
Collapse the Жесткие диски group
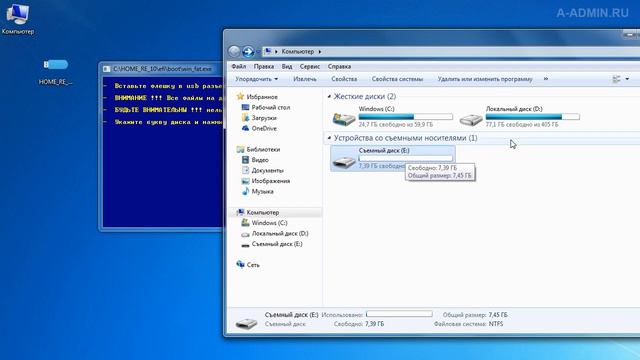pyautogui.click(x=329, y=97)
